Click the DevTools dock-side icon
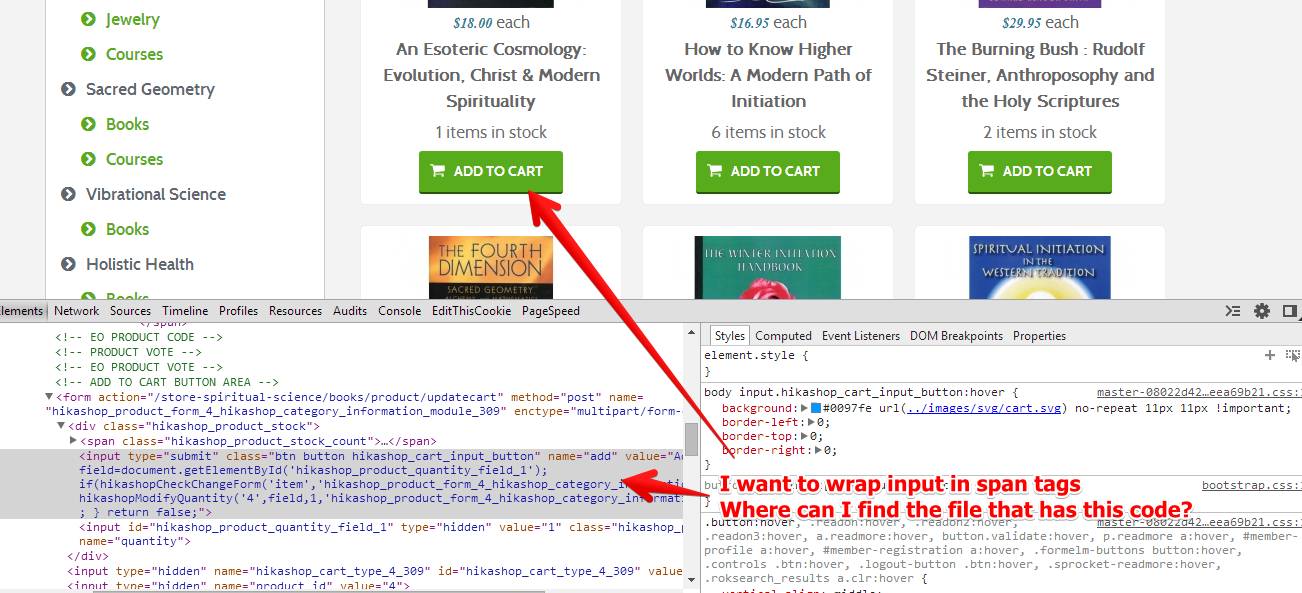The height and width of the screenshot is (593, 1302). pyautogui.click(x=1290, y=311)
